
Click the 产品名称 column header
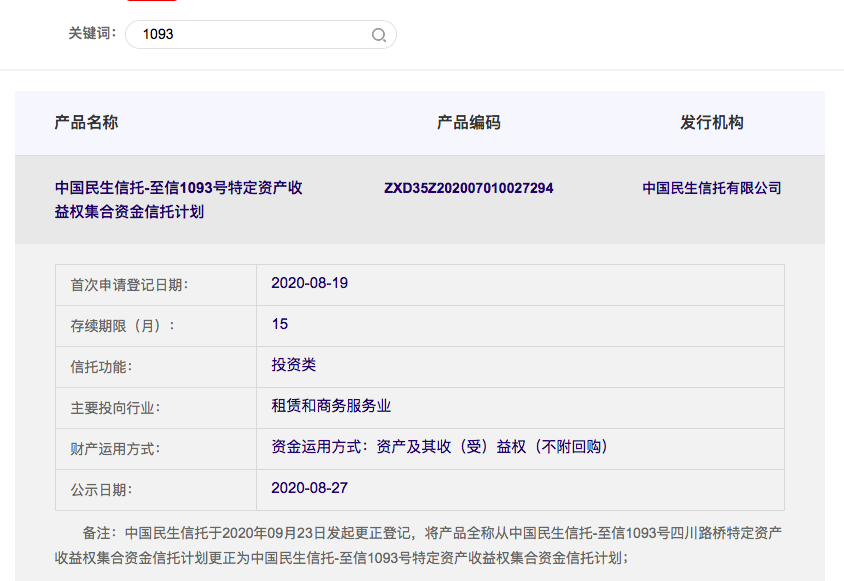pos(86,122)
